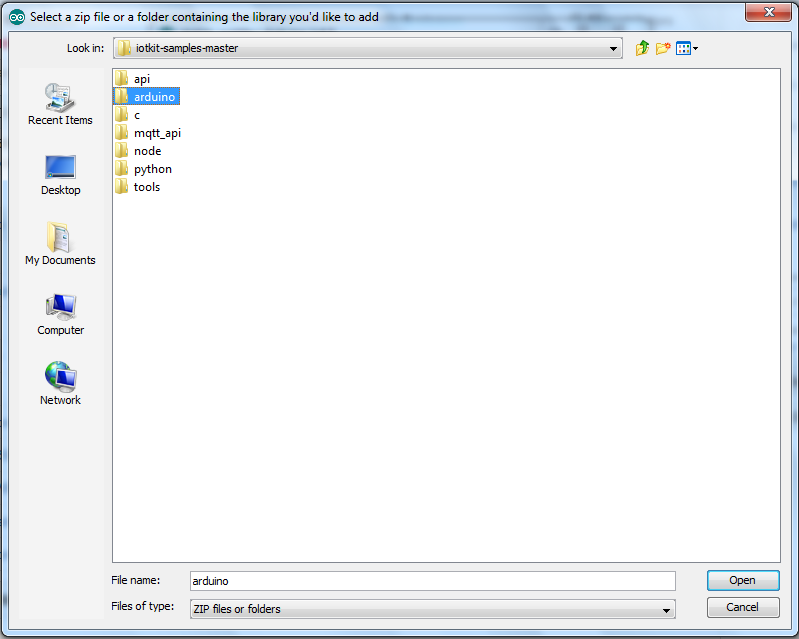The height and width of the screenshot is (639, 799).
Task: Select the tools folder
Action: pos(138,187)
